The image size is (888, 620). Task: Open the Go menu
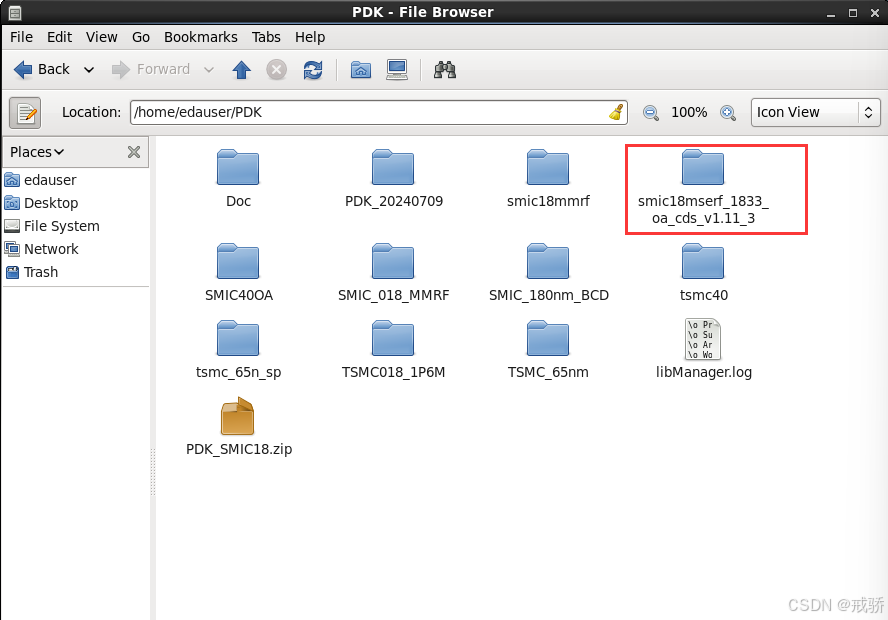[140, 37]
